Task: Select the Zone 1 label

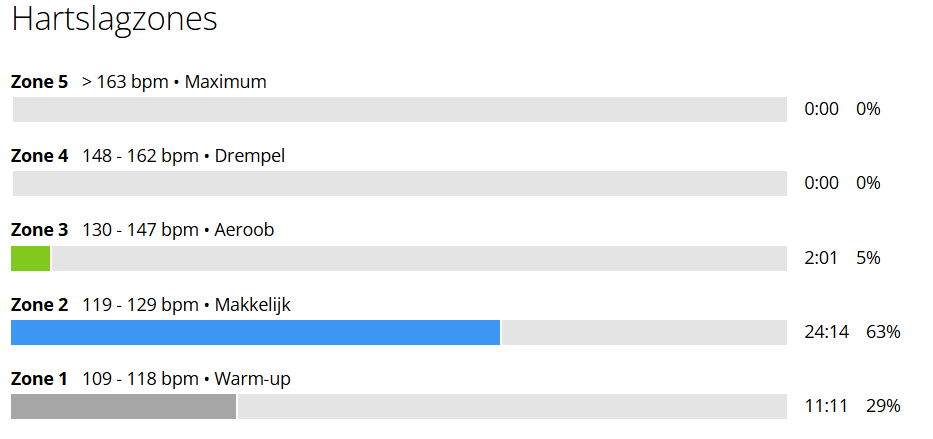Action: tap(39, 378)
